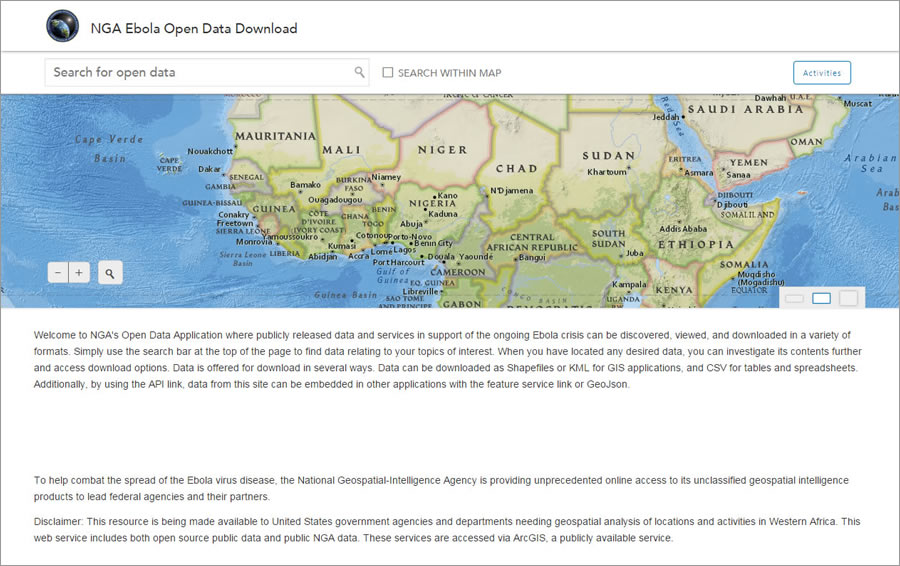Click the NGA globe logo
The height and width of the screenshot is (566, 900).
(63, 26)
